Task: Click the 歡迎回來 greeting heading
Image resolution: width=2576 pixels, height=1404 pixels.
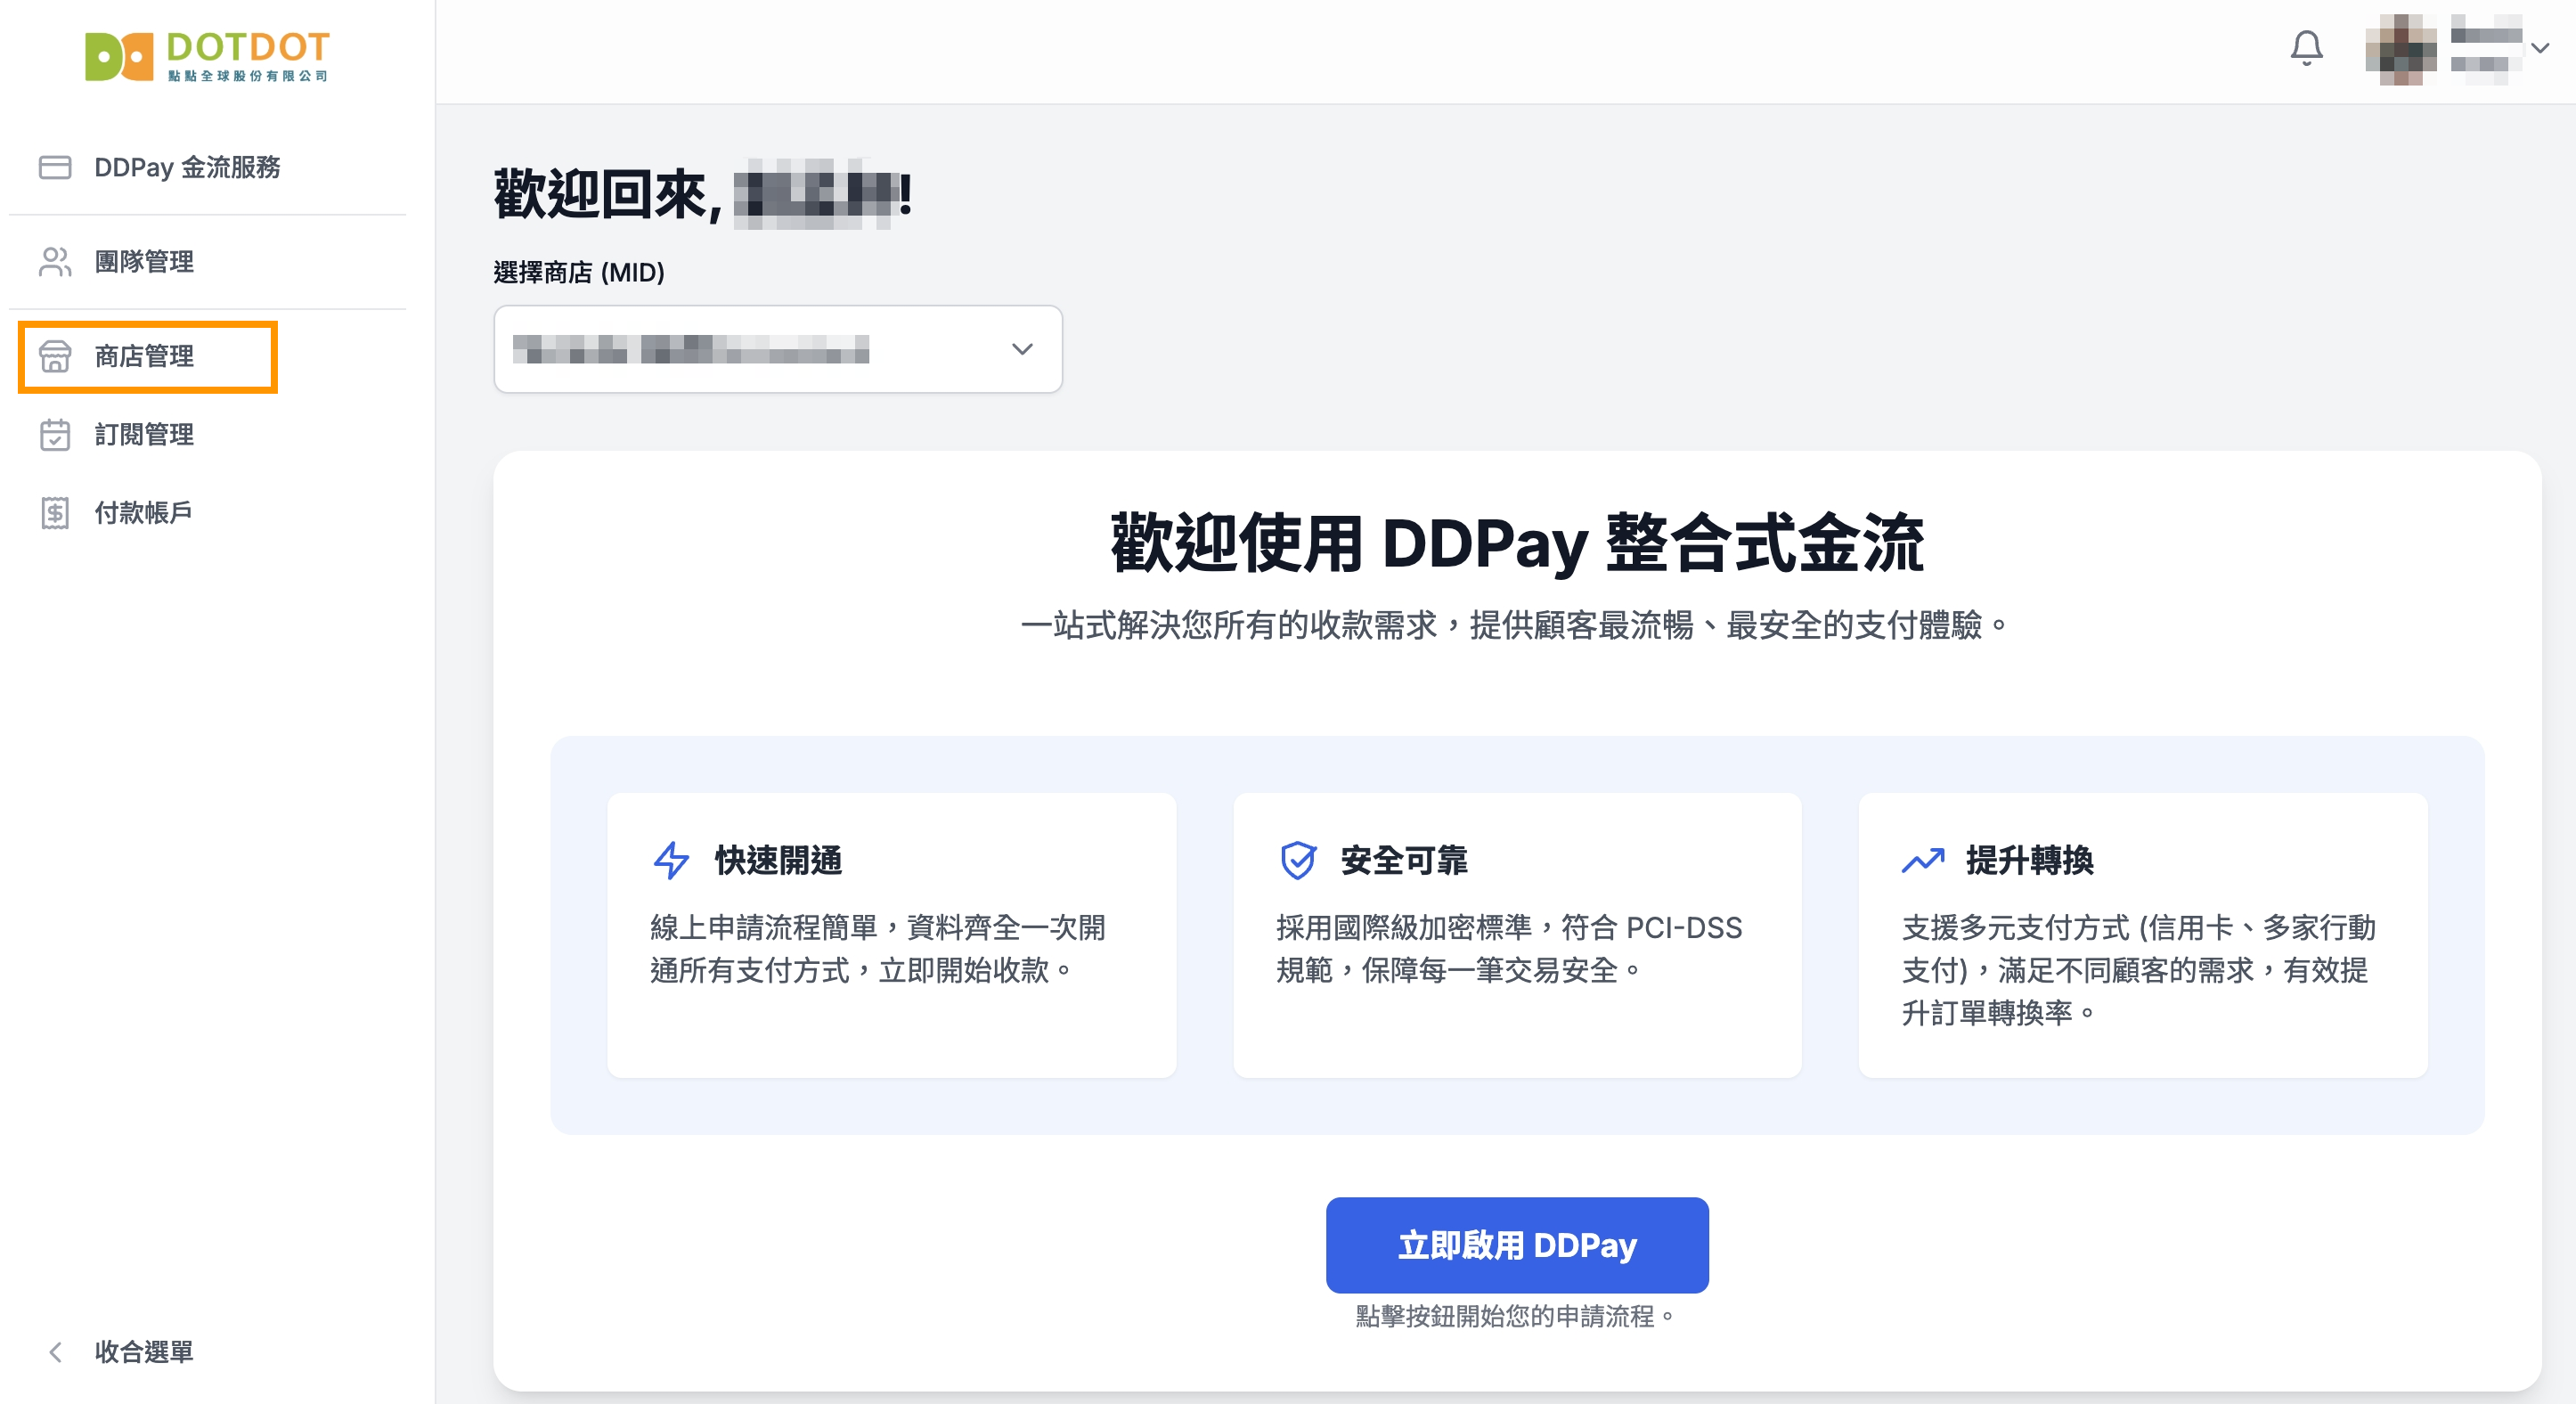Action: tap(703, 193)
